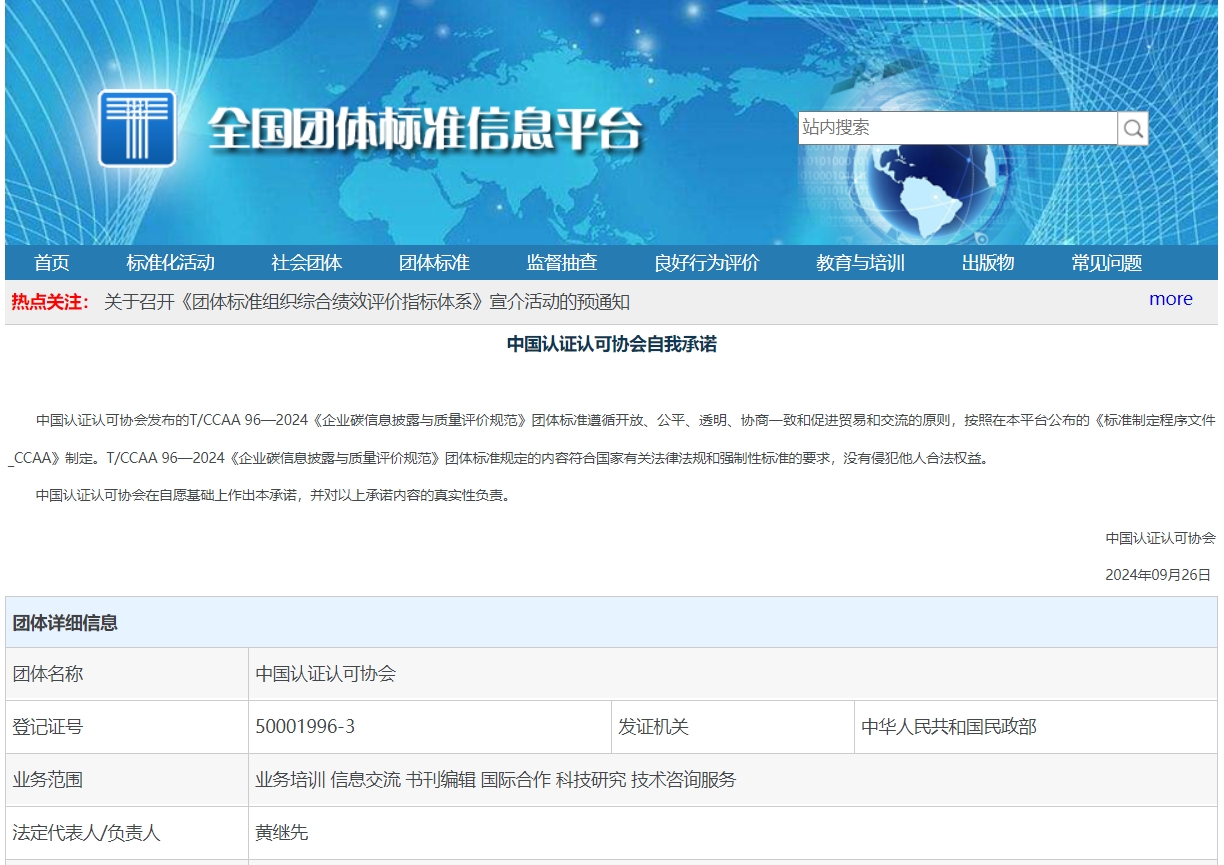Focus the 站内搜索 search field
The height and width of the screenshot is (865, 1224).
956,128
